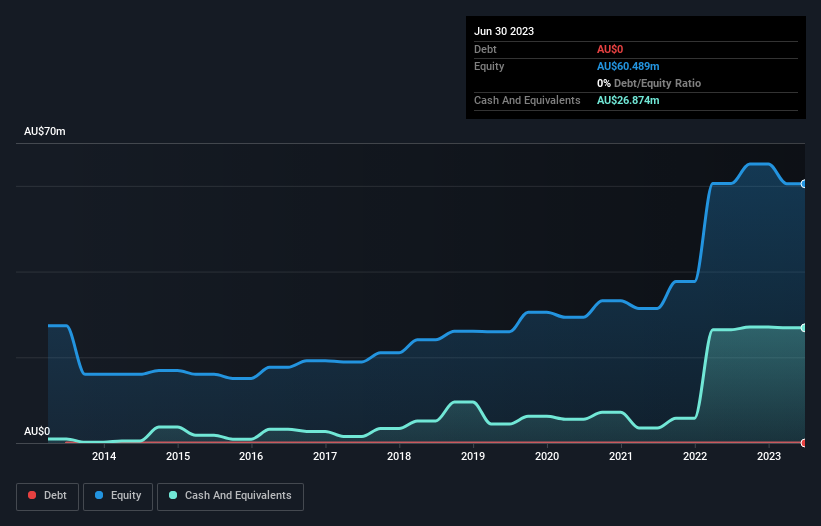The width and height of the screenshot is (821, 526).
Task: Click the 2015 axis label
Action: point(178,456)
